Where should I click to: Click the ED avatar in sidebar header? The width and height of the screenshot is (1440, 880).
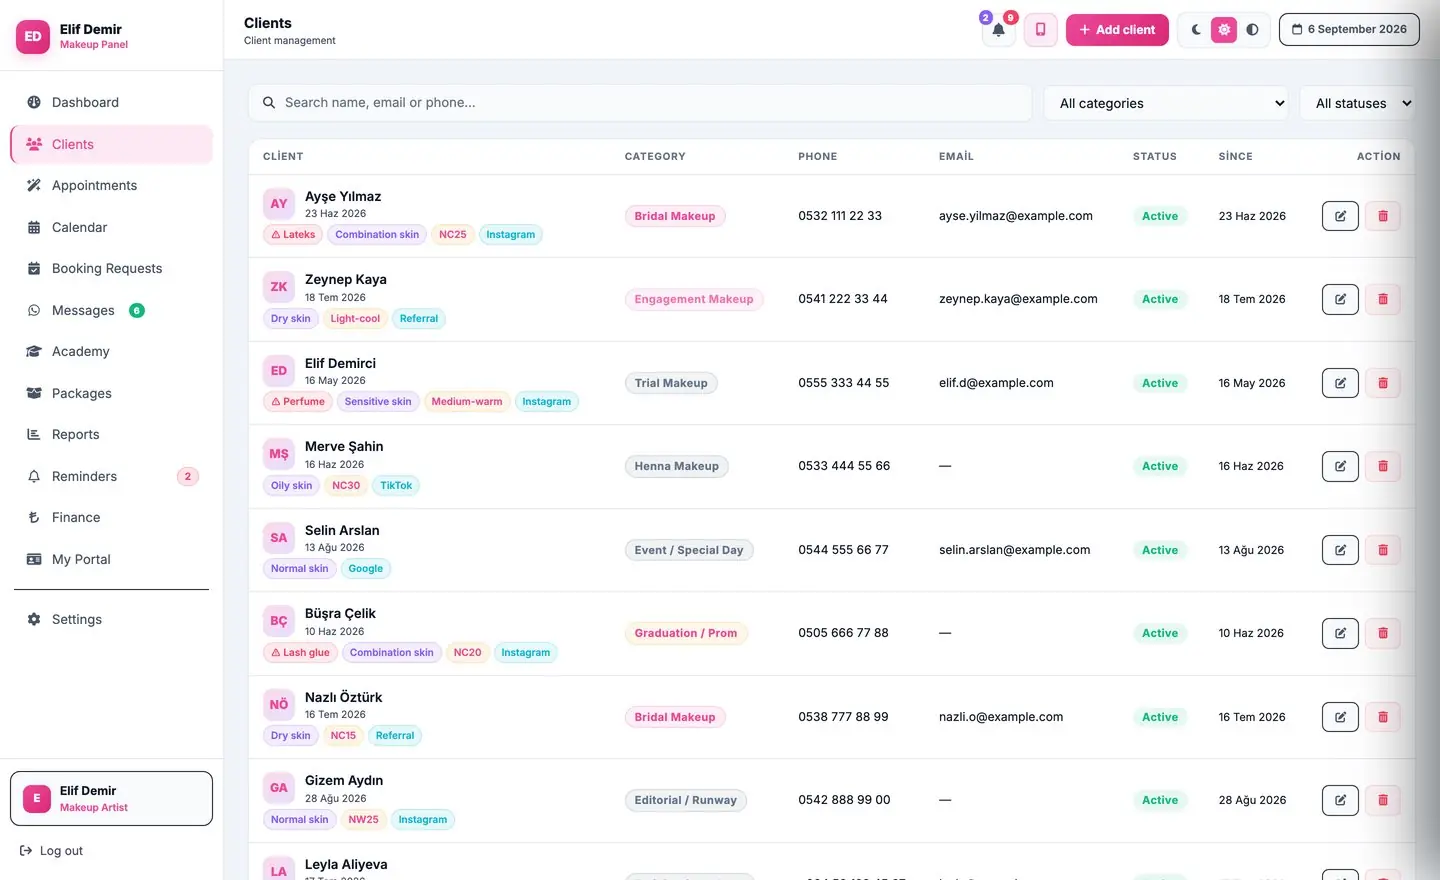tap(33, 36)
